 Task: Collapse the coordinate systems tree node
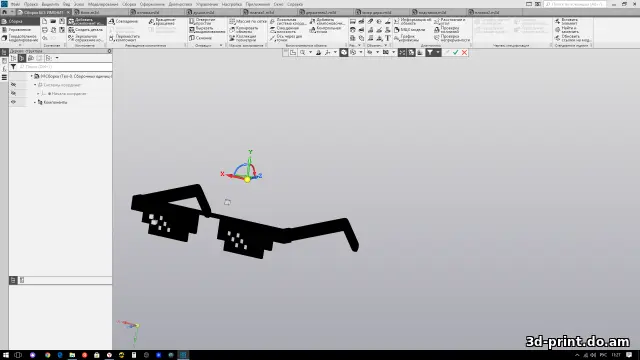35,85
